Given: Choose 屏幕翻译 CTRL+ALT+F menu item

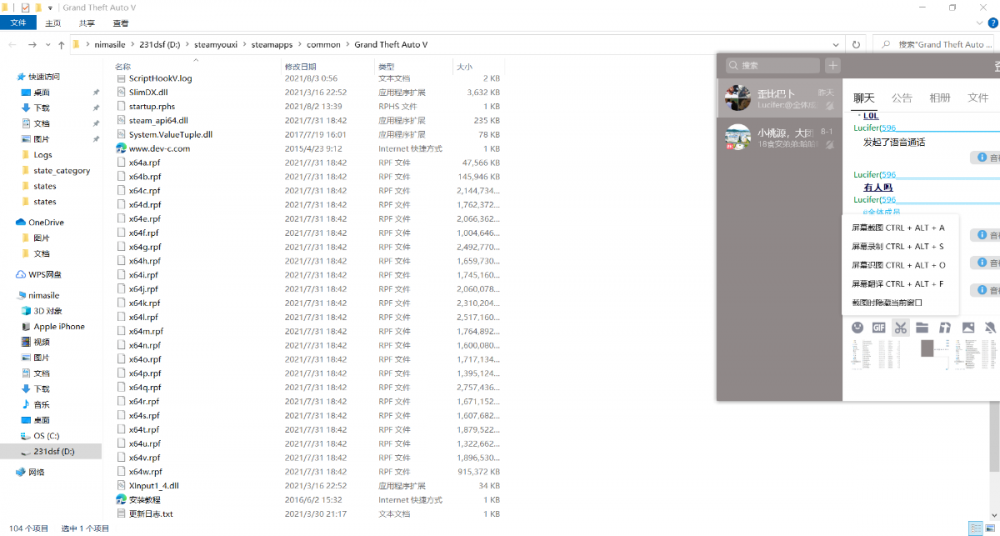Looking at the screenshot, I should 898,284.
